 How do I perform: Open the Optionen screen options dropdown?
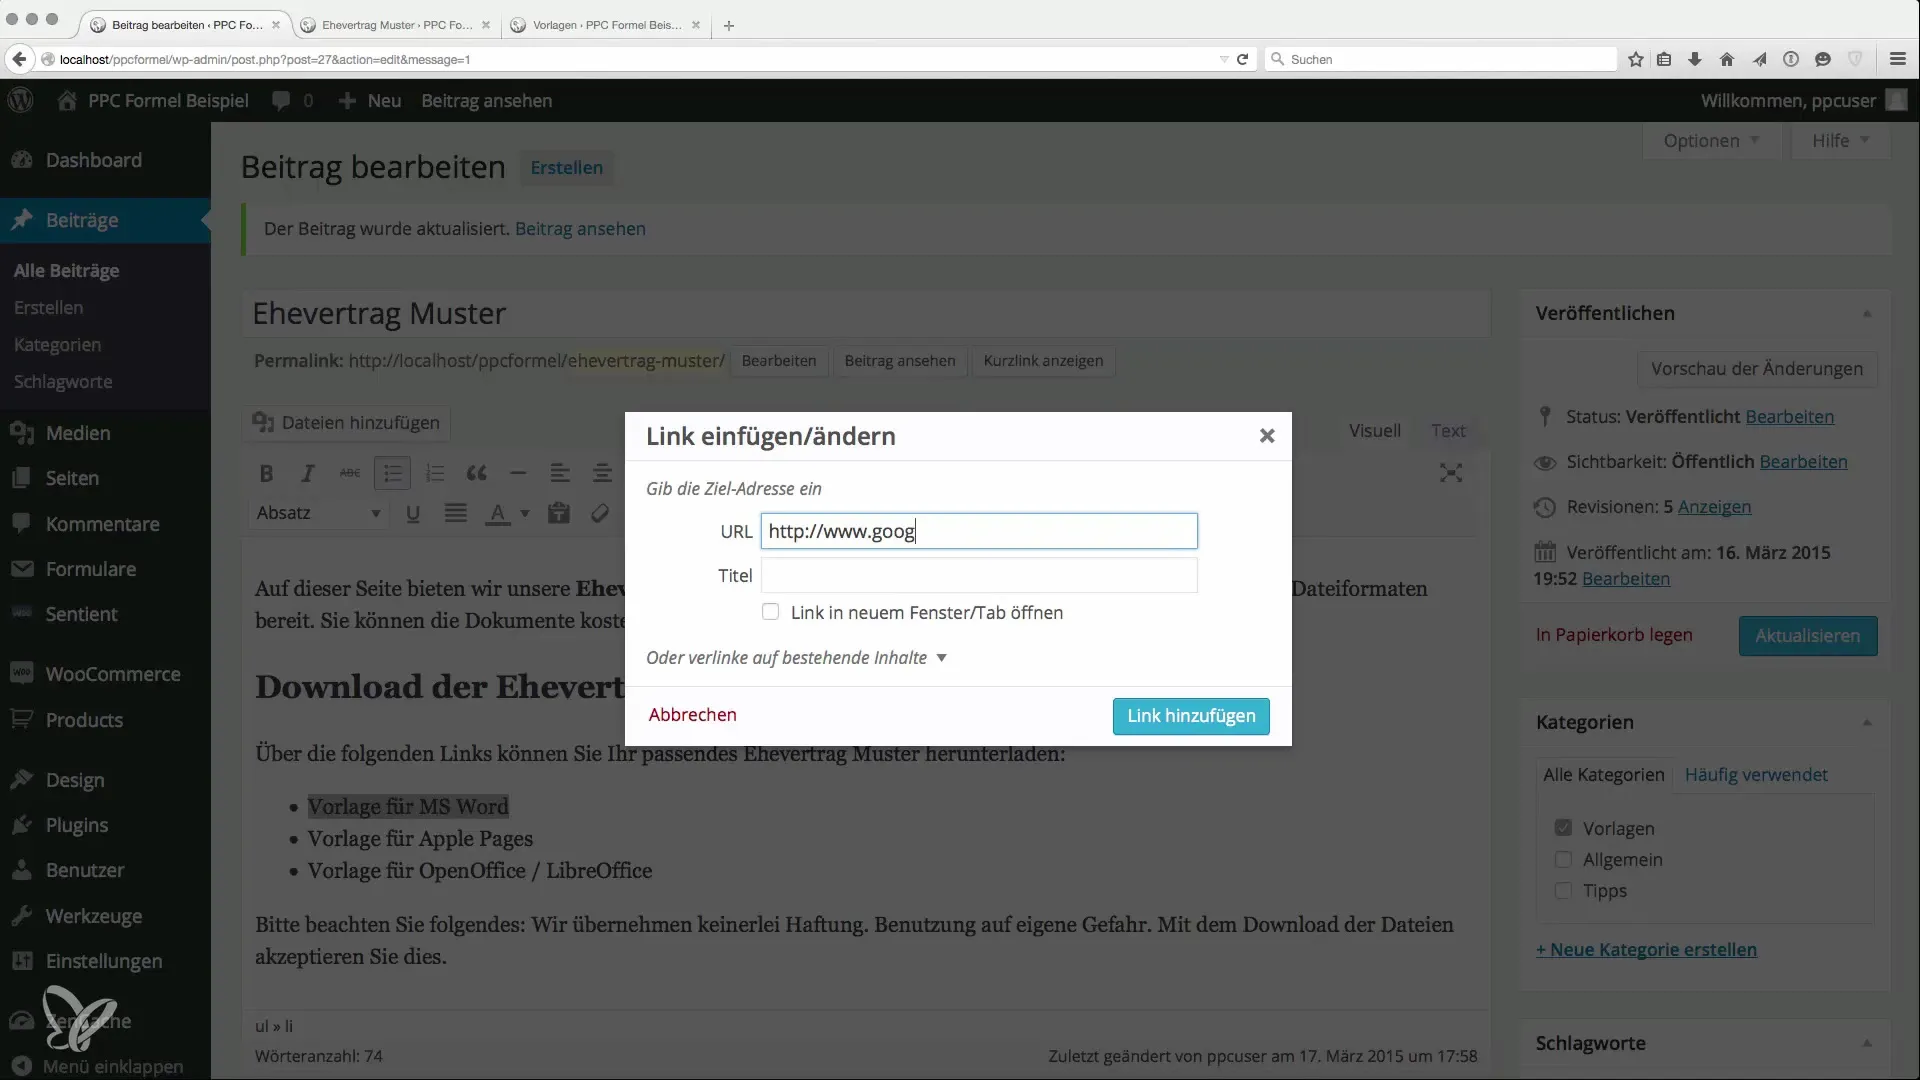point(1710,141)
